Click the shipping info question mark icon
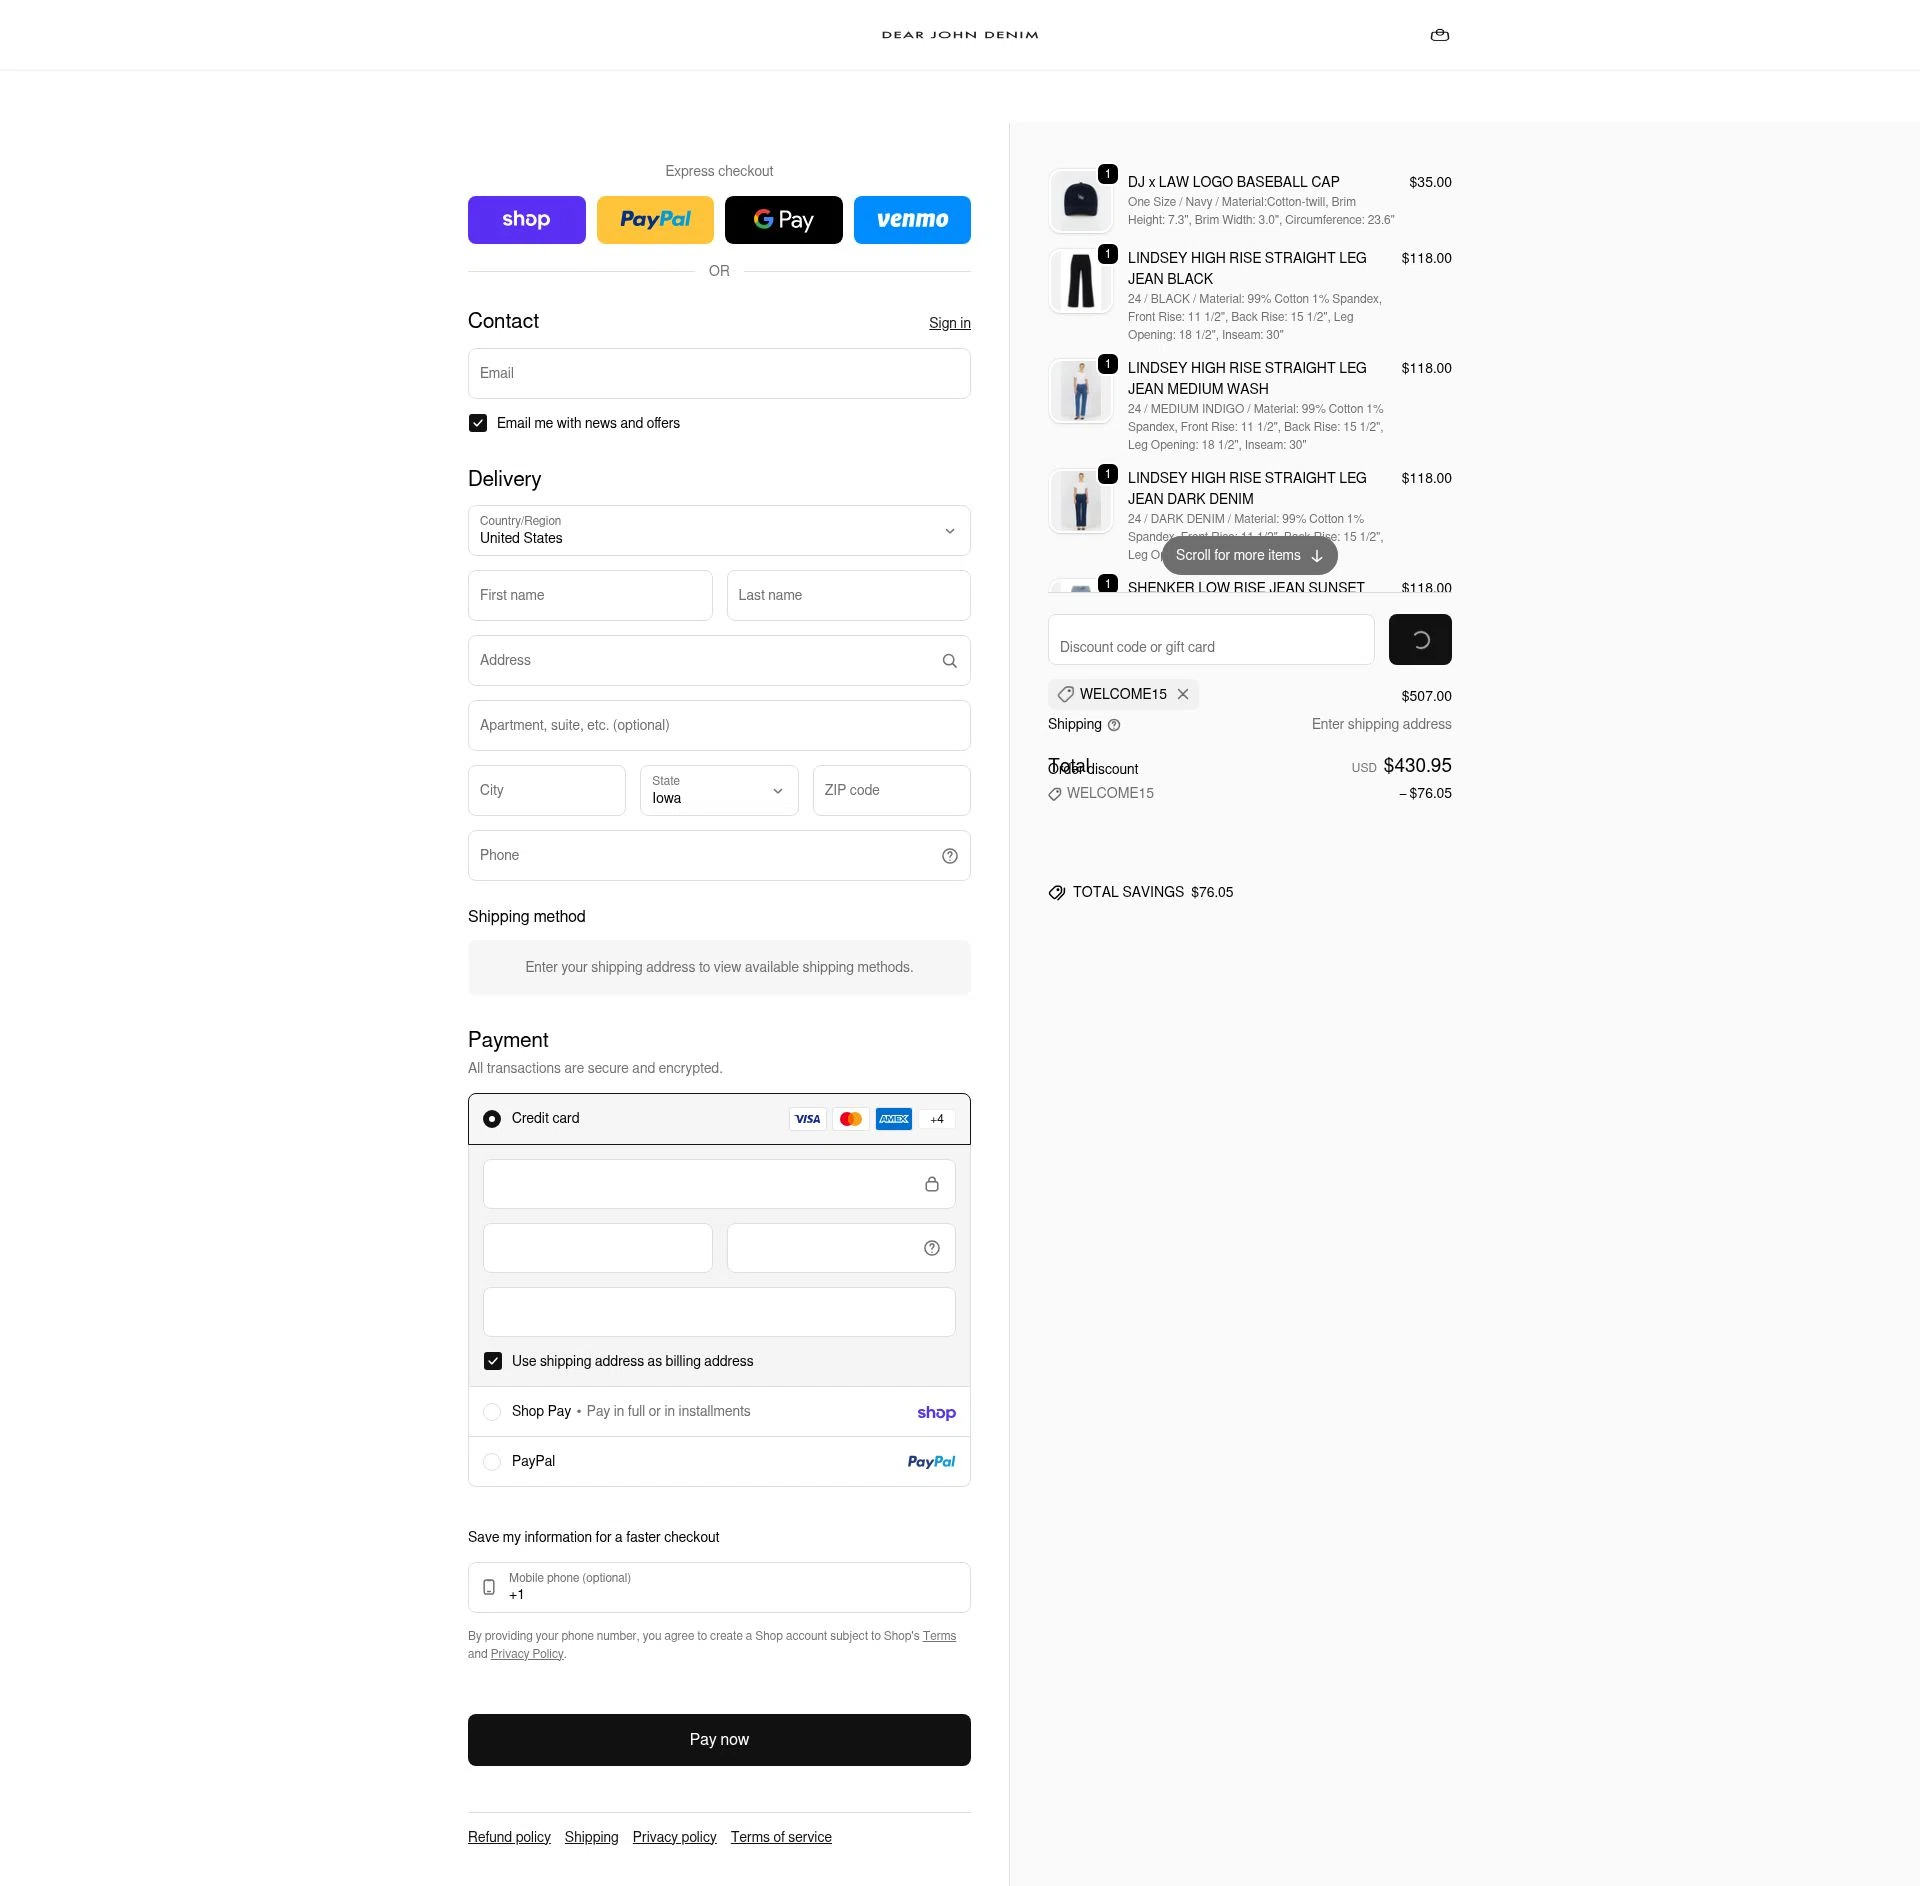Screen dimensions: 1920x1886 point(1114,725)
